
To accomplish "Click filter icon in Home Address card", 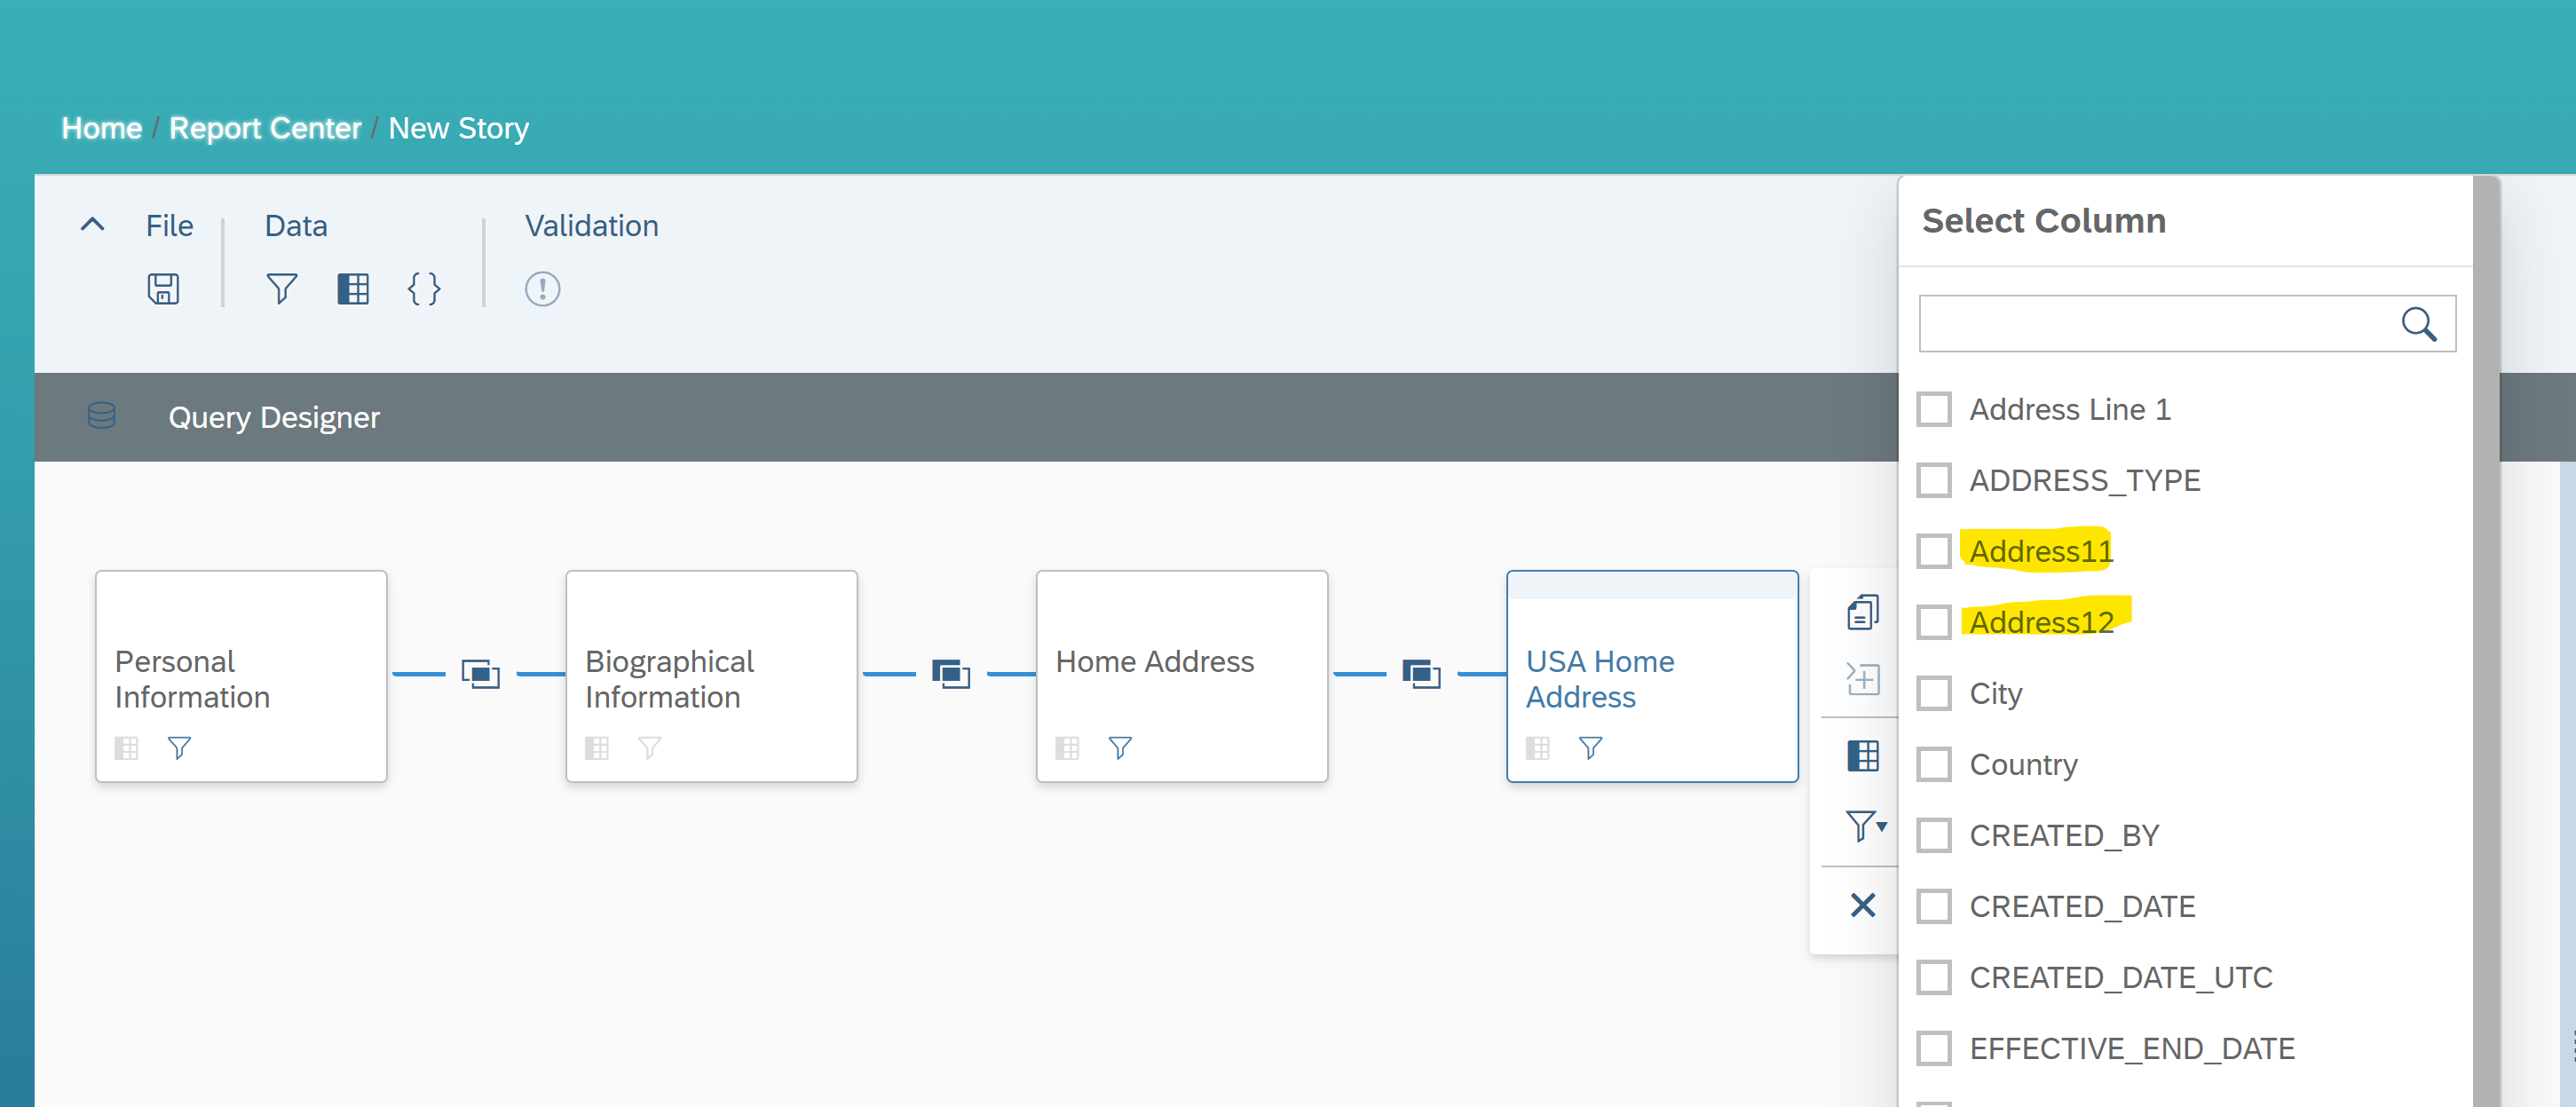I will (x=1120, y=748).
